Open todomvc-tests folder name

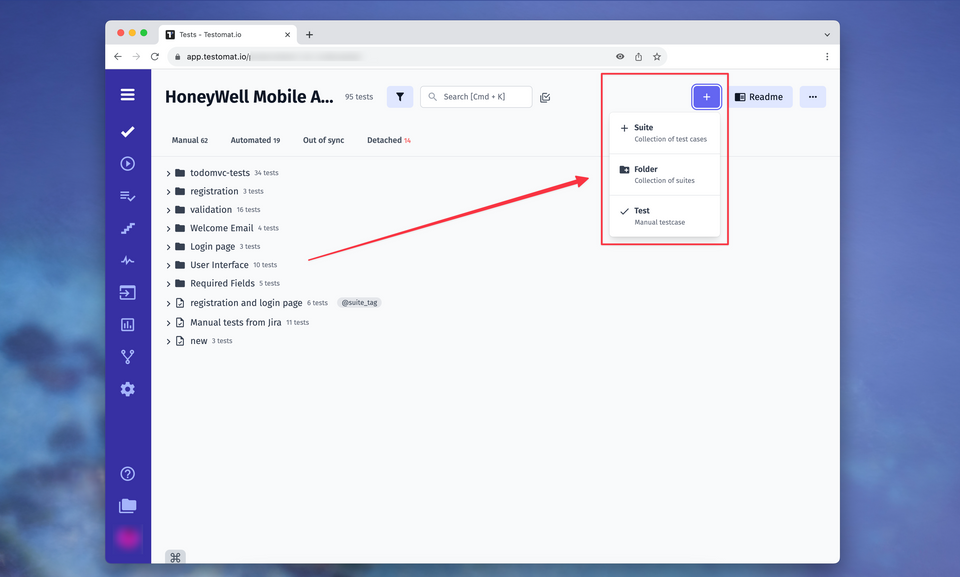click(x=220, y=173)
